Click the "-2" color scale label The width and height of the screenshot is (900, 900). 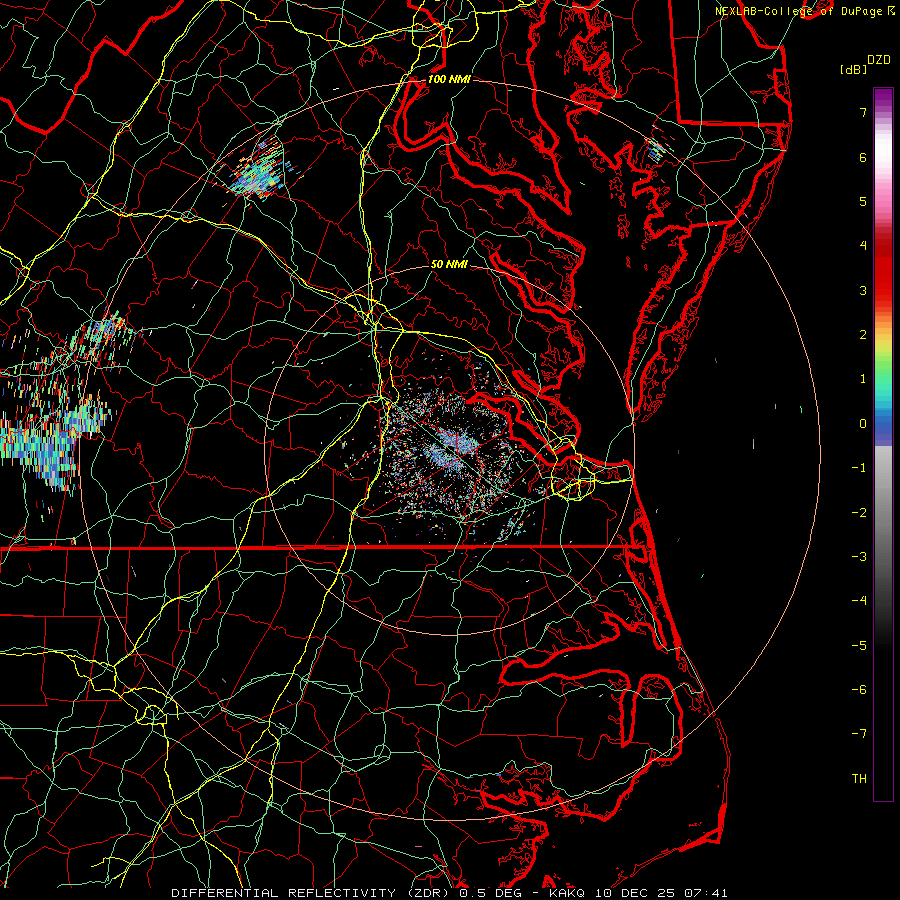859,513
